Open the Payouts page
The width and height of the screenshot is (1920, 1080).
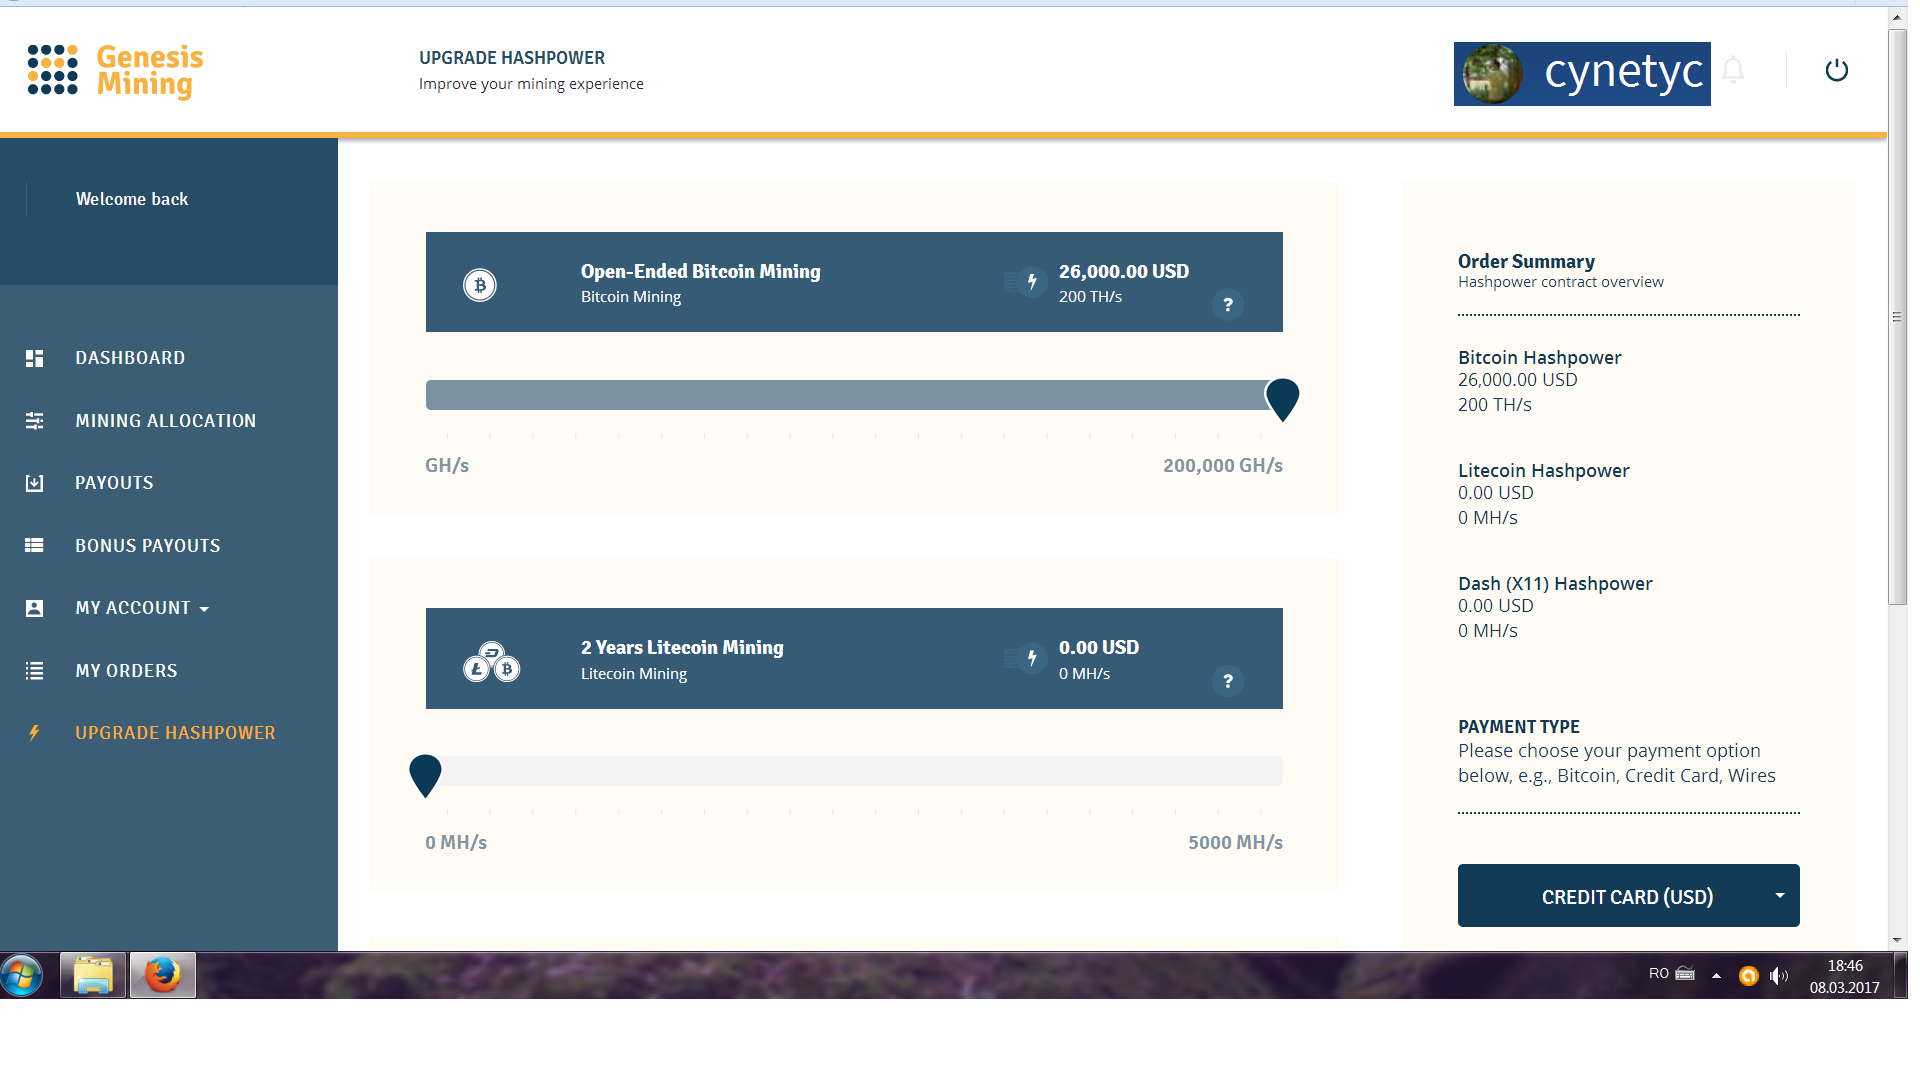tap(114, 483)
